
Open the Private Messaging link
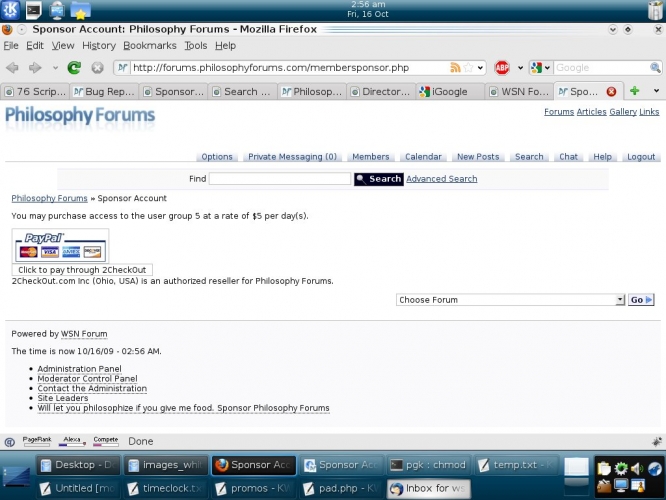tap(292, 157)
